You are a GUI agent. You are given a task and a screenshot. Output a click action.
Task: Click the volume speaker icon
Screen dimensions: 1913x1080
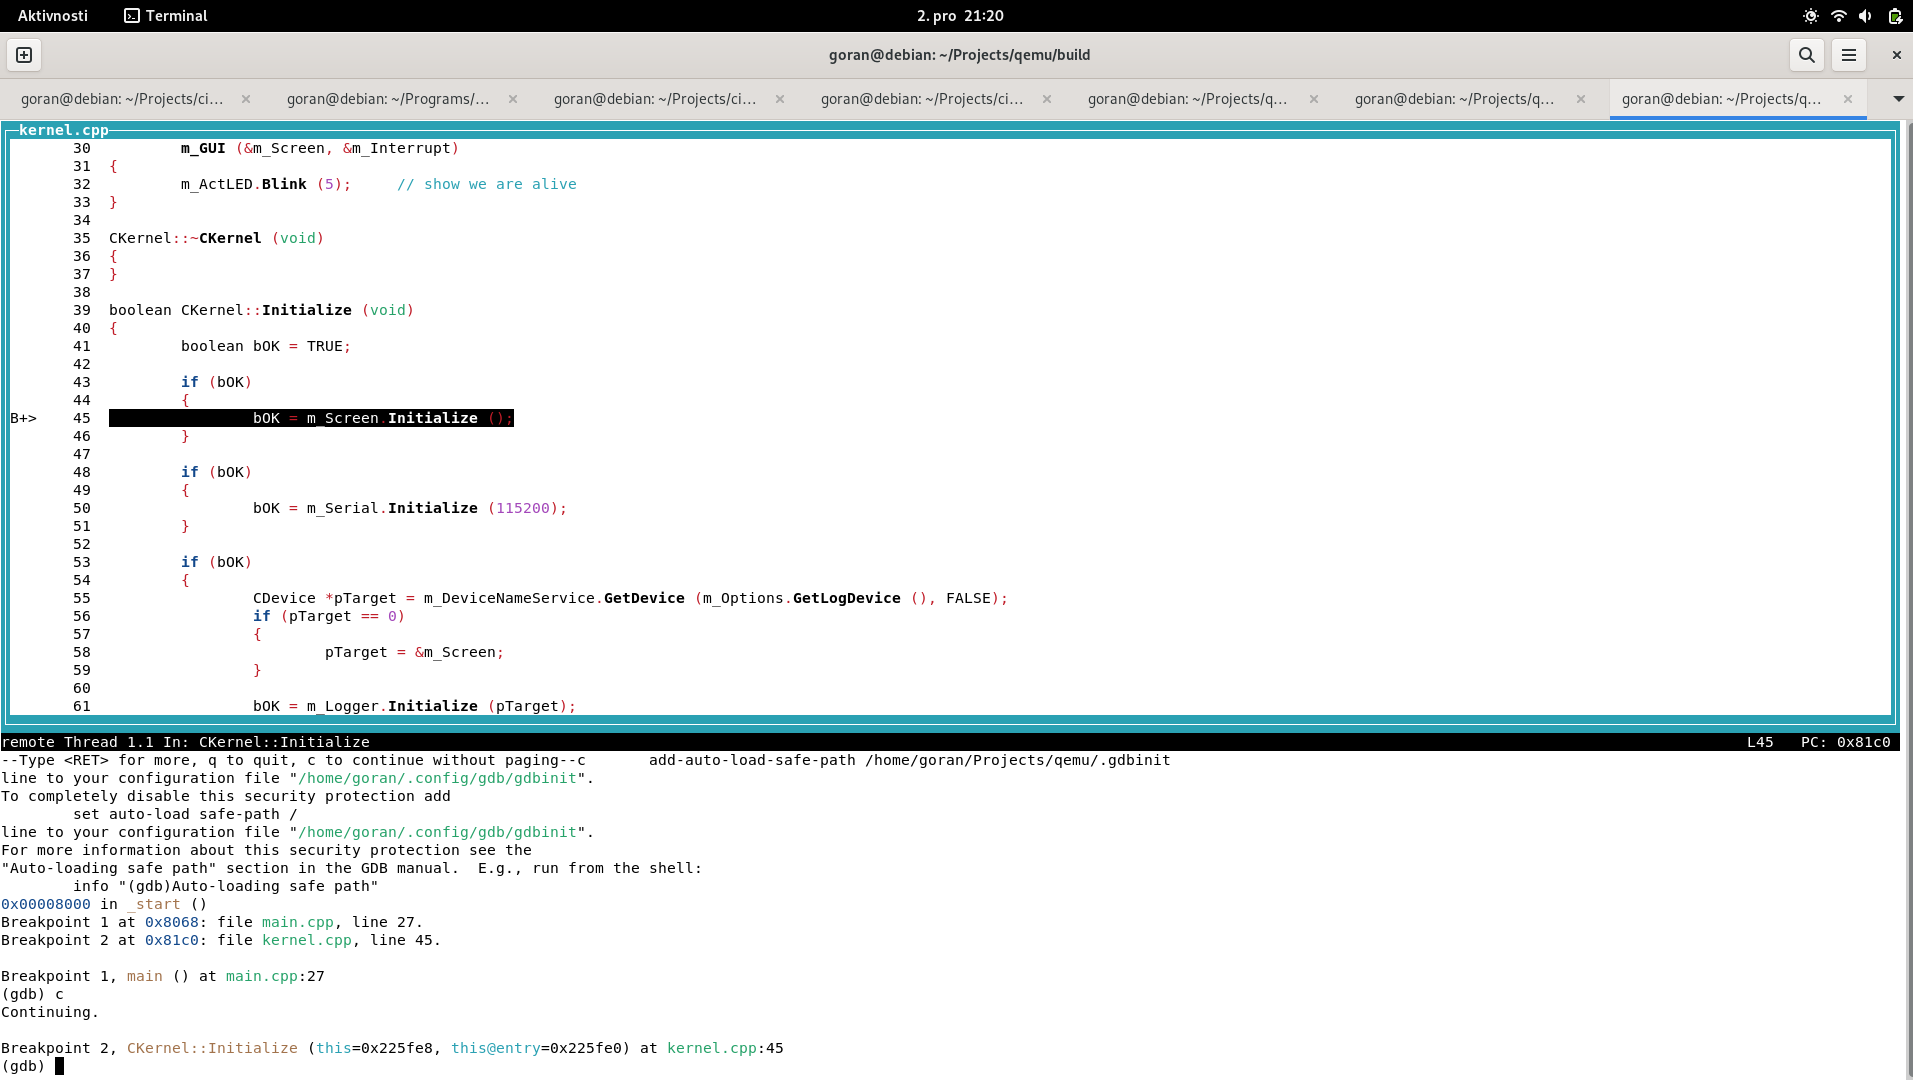coord(1865,16)
